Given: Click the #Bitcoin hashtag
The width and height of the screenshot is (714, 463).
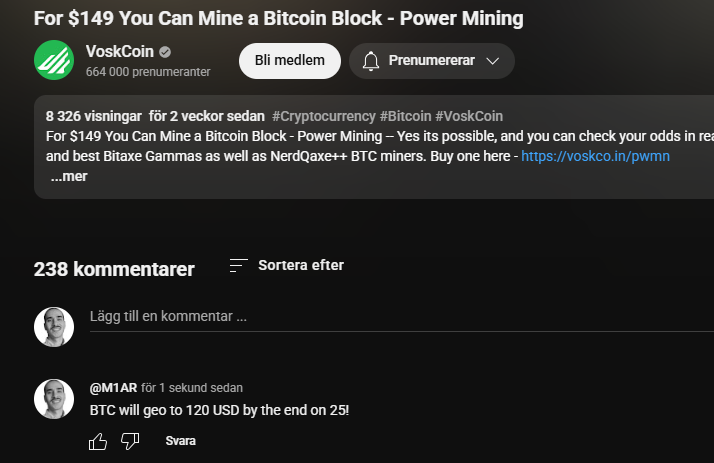Looking at the screenshot, I should [405, 116].
